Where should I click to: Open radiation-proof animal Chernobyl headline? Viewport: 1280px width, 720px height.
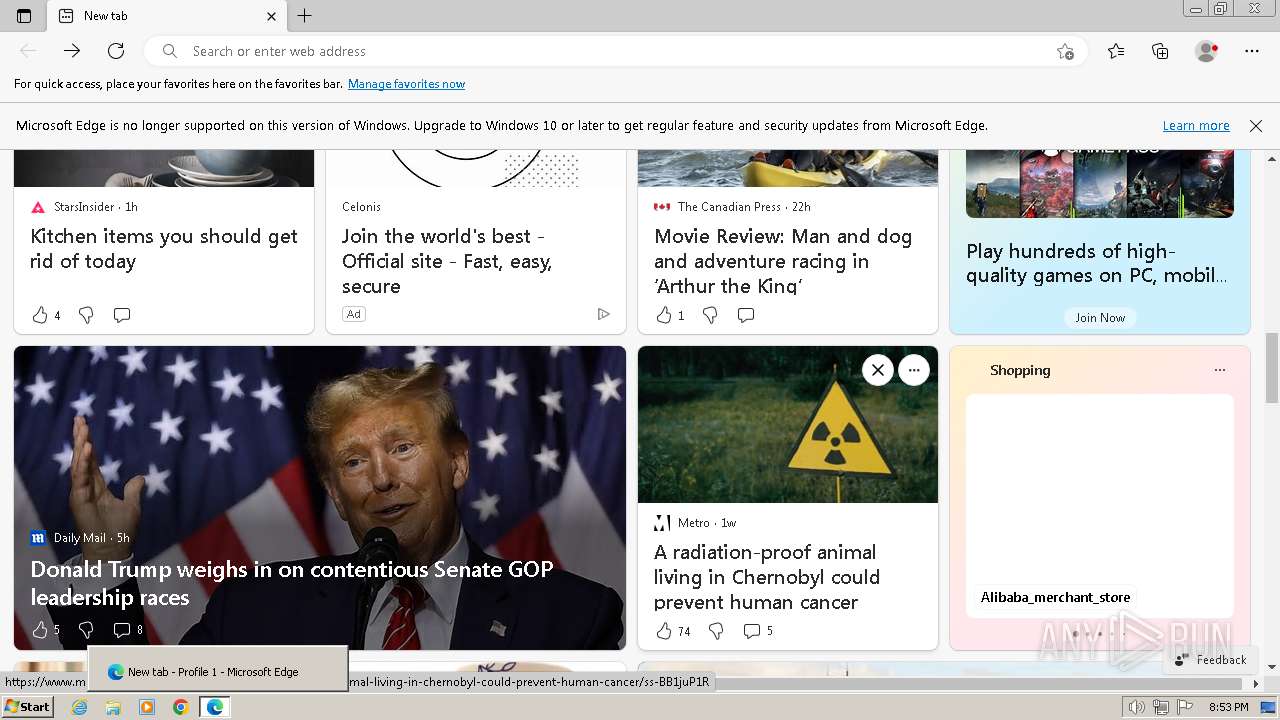(767, 577)
